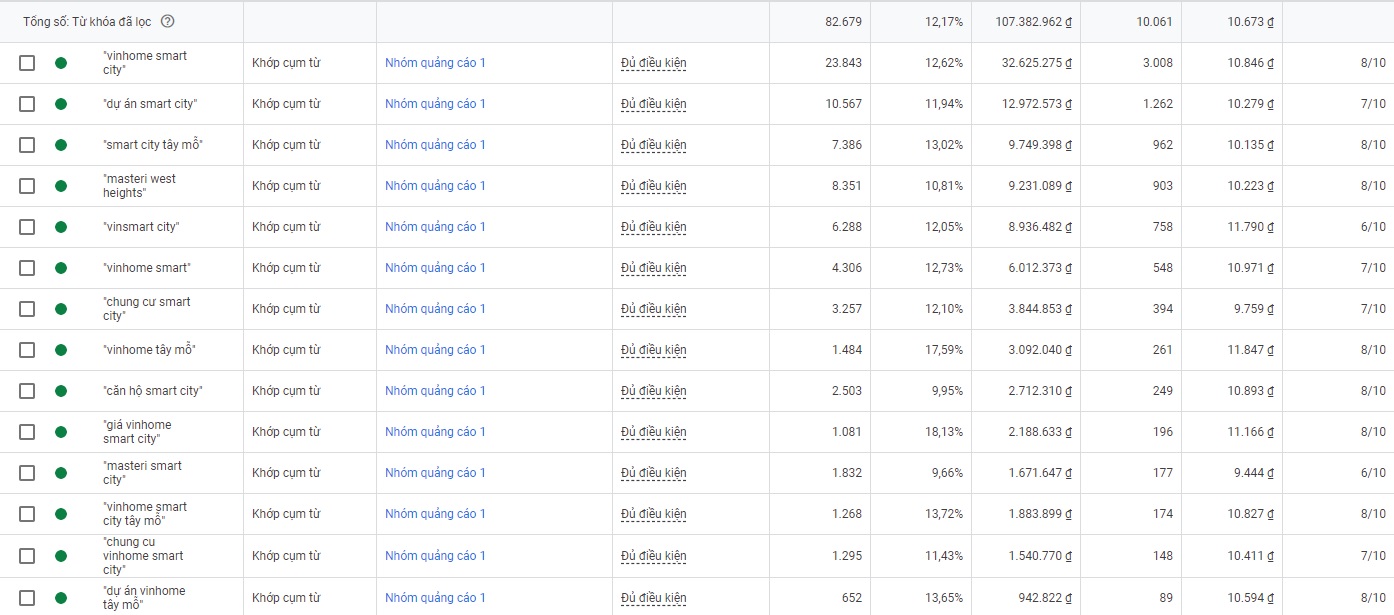Click 'Đủ điều kiện' status for "masteri west heights"
This screenshot has height=615, width=1394.
[654, 186]
